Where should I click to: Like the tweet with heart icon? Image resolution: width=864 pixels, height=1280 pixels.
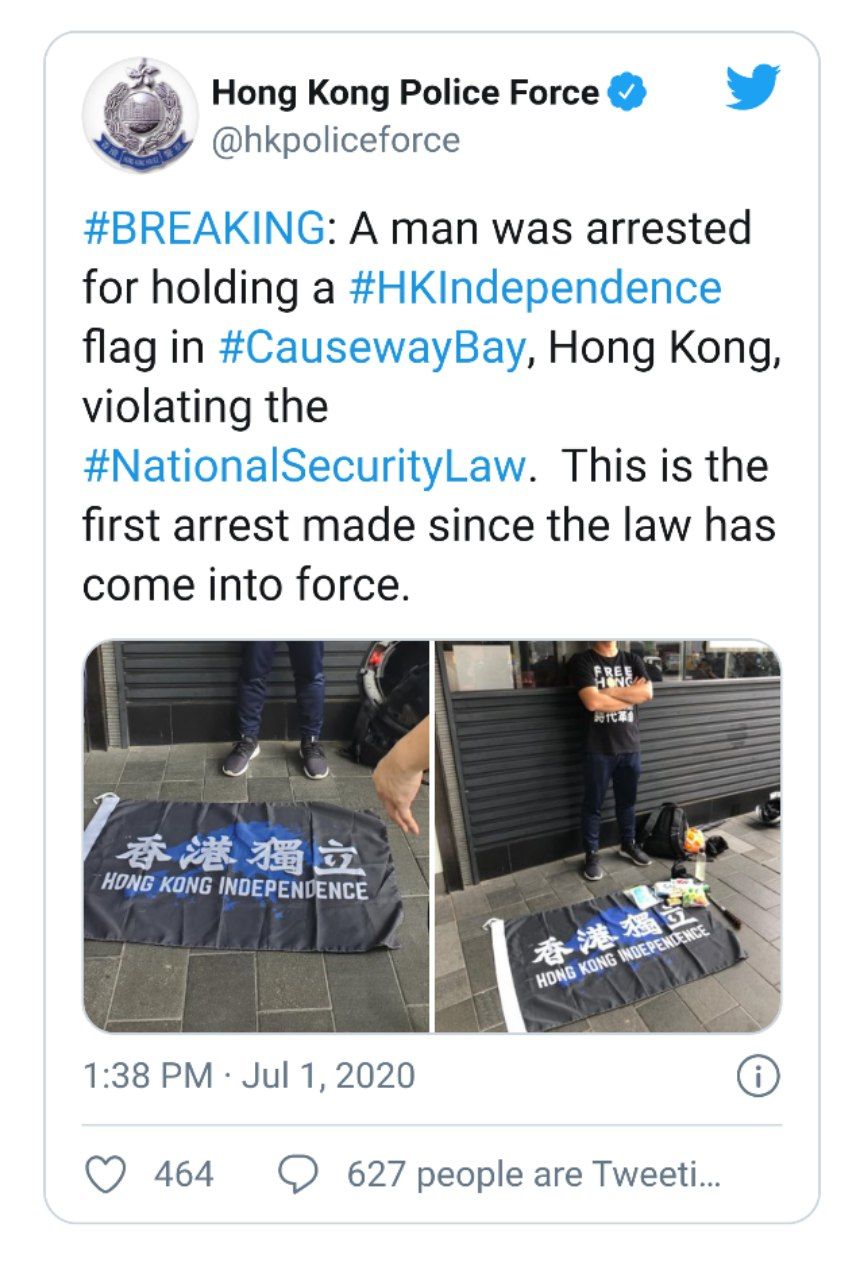[x=104, y=1173]
